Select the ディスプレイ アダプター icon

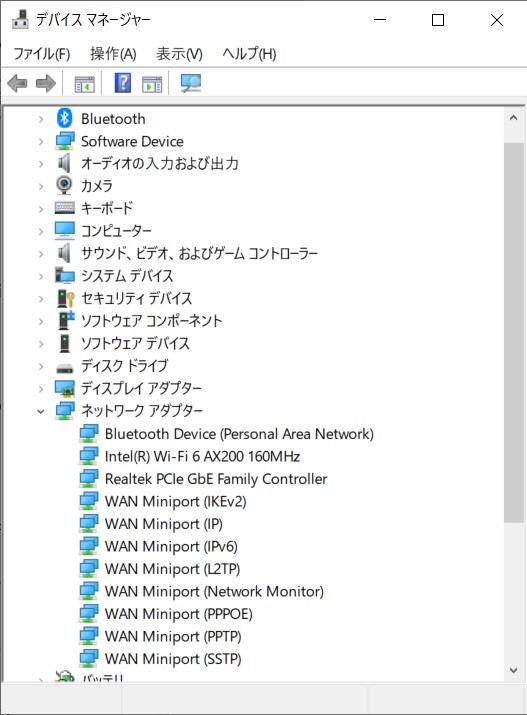tap(64, 388)
